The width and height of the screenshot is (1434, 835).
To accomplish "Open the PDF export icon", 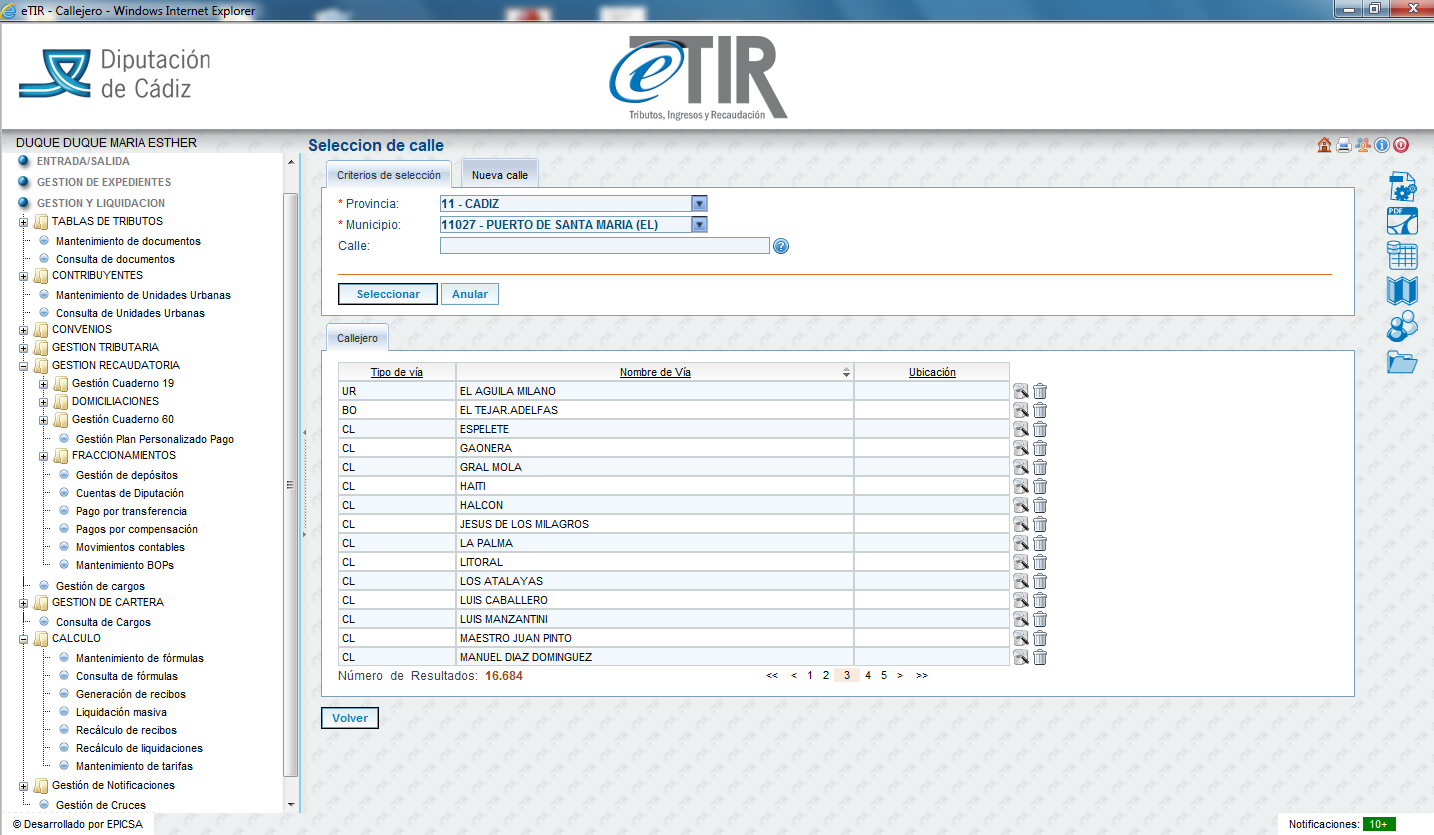I will tap(1402, 221).
